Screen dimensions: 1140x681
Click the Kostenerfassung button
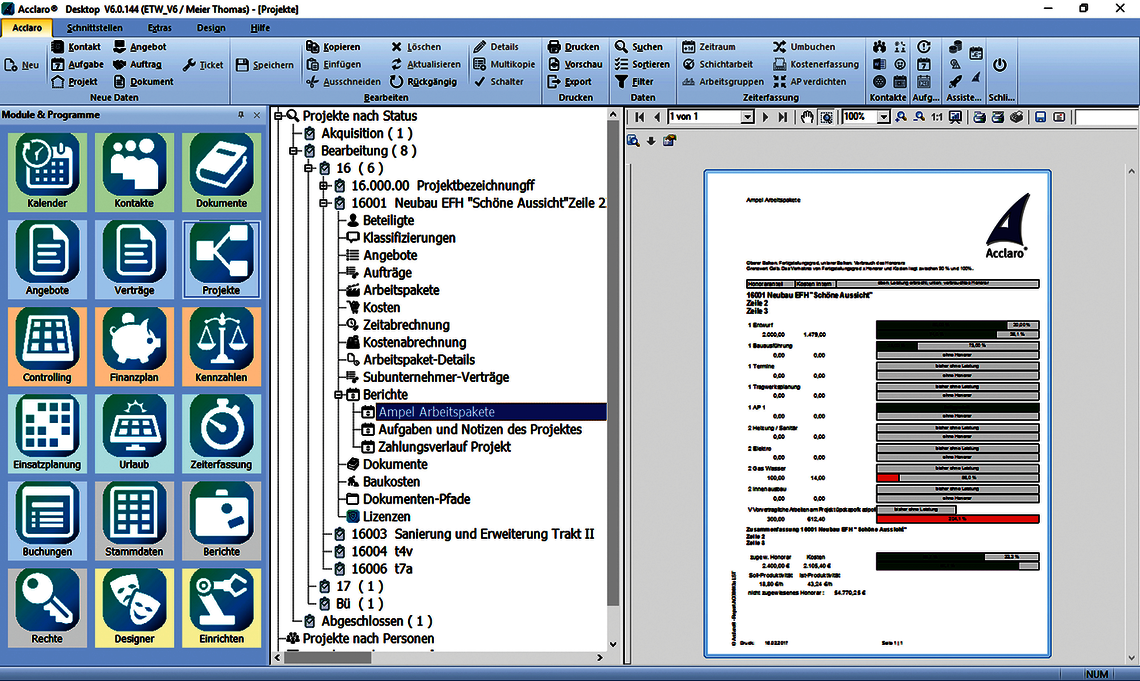pyautogui.click(x=816, y=64)
